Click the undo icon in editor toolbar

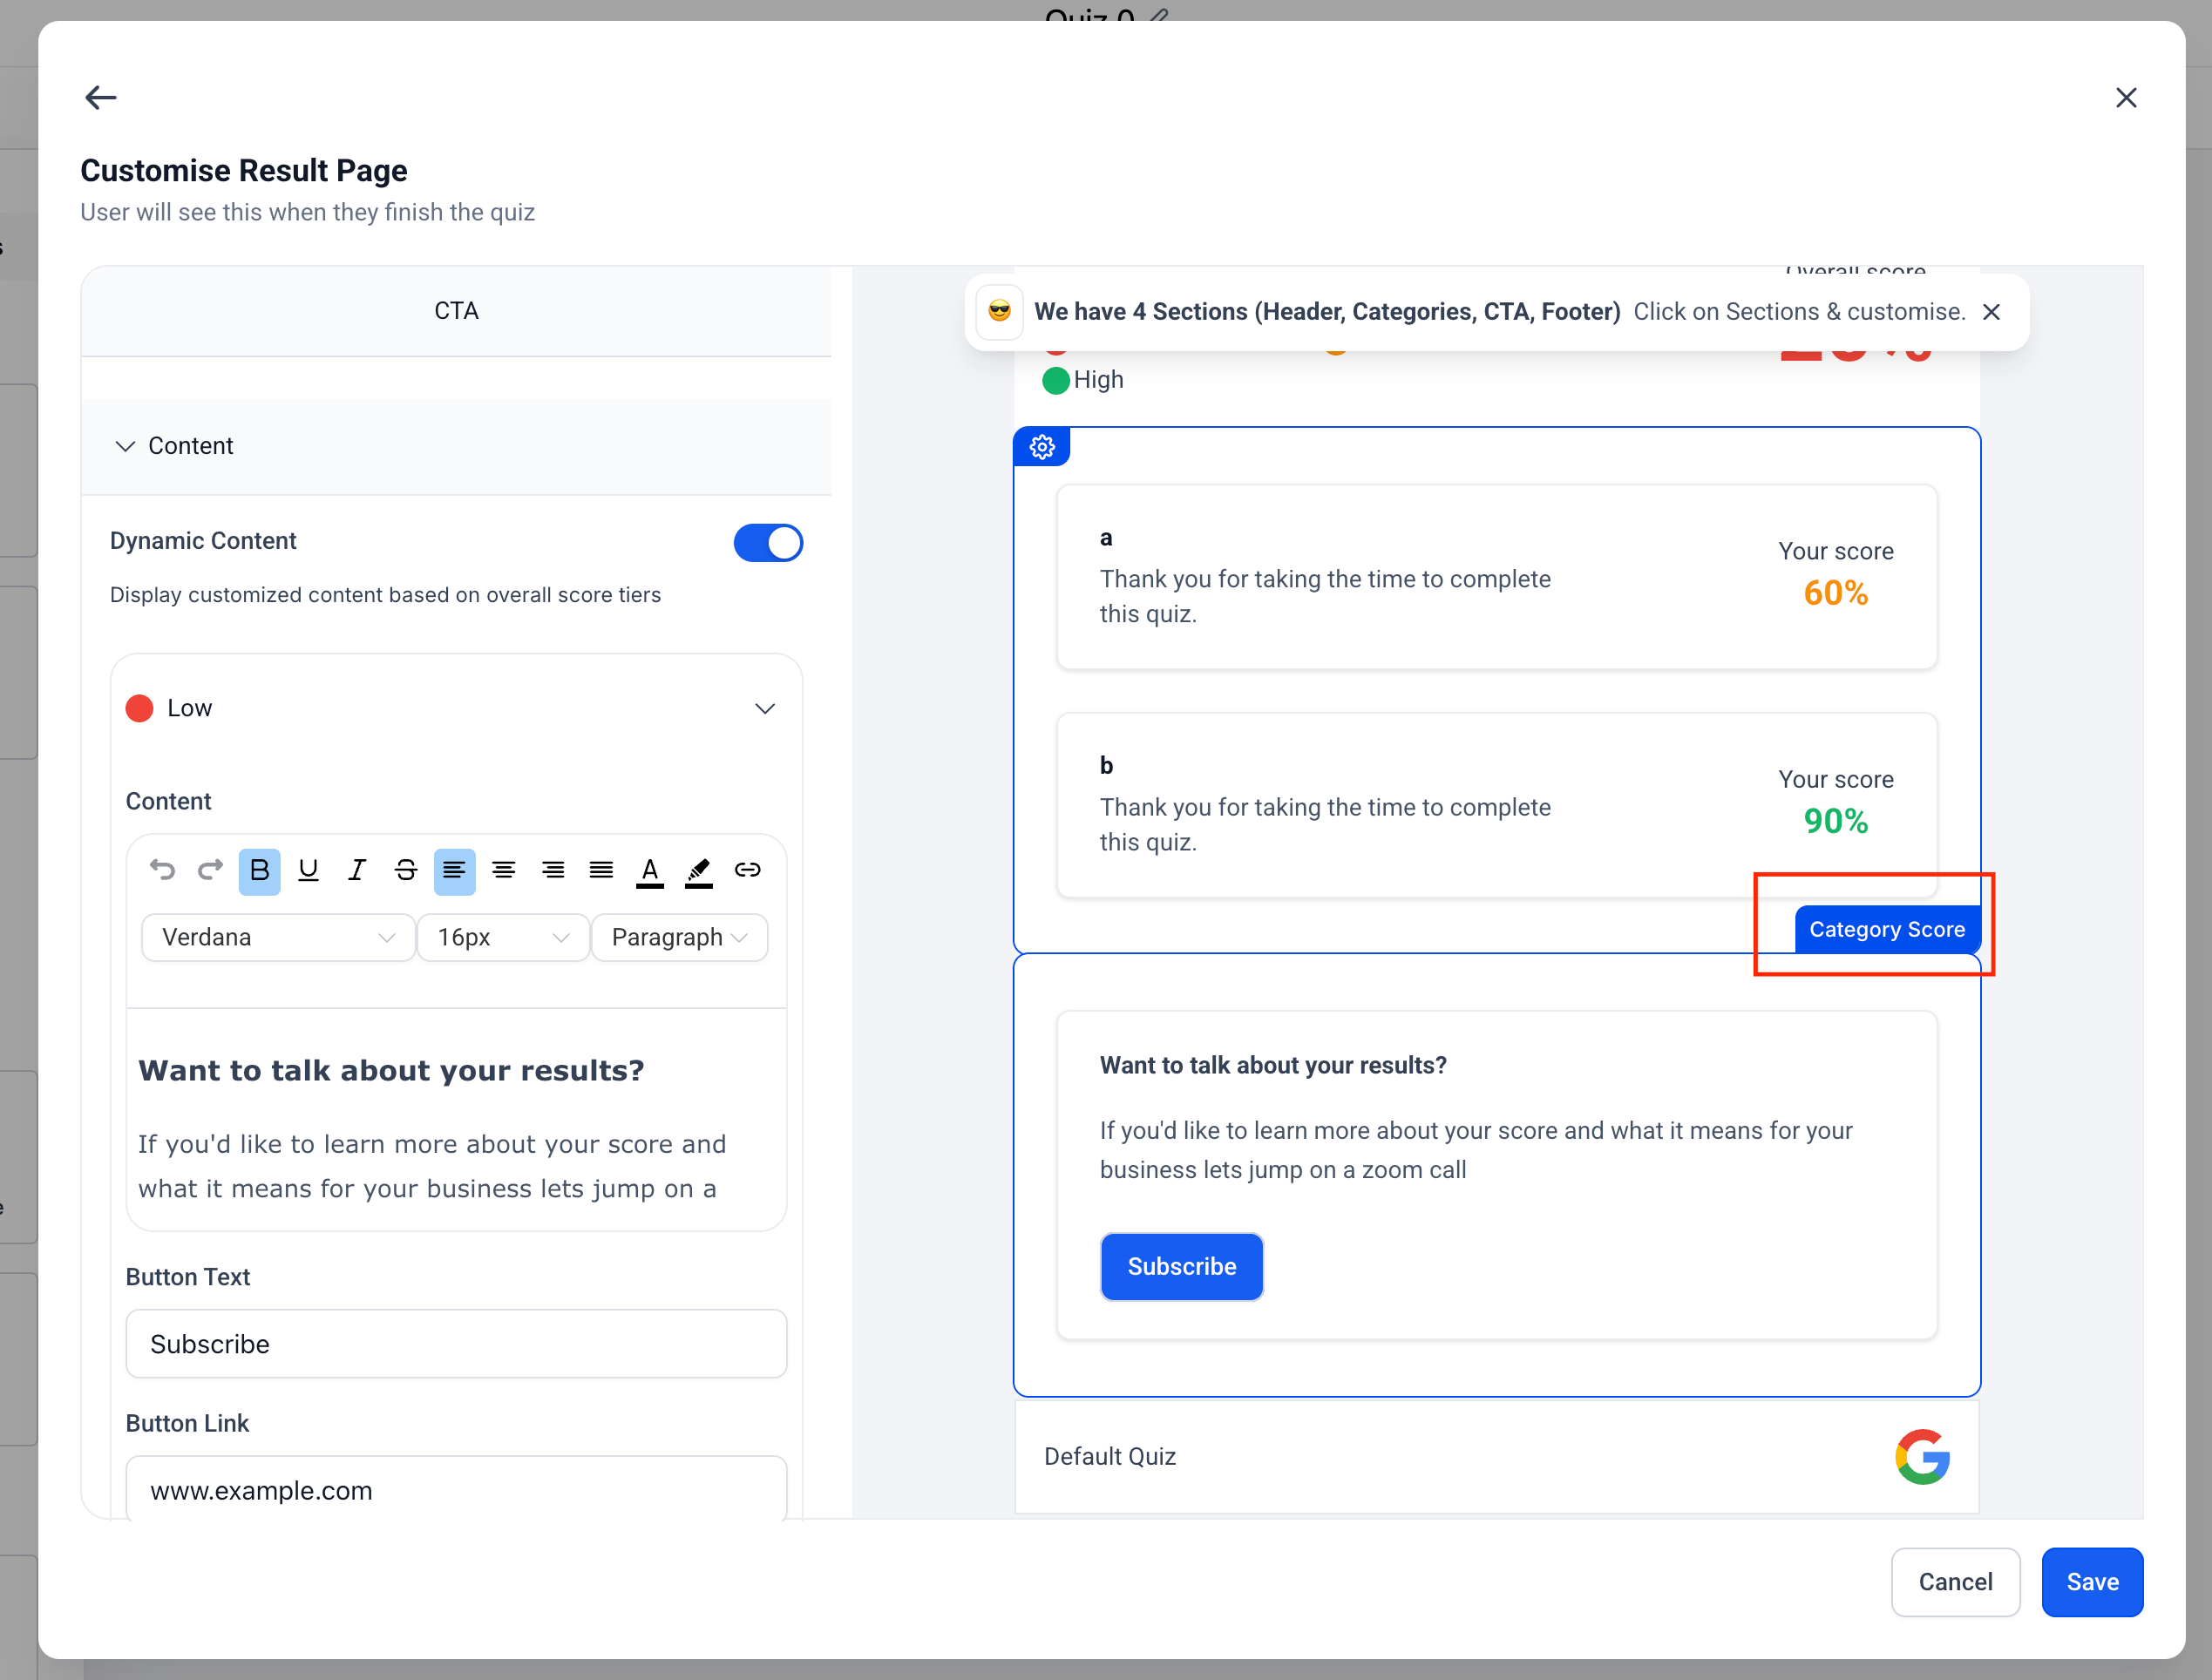coord(162,870)
